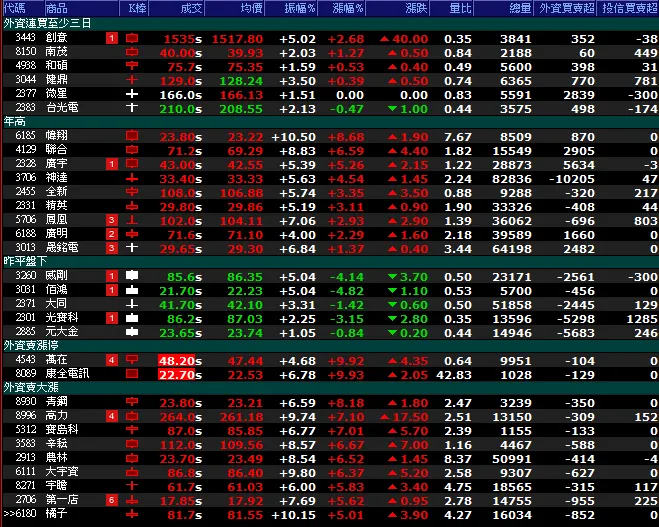Viewport: 659px width, 527px height.
Task: Sort by the 成交 column header
Action: tap(177, 8)
